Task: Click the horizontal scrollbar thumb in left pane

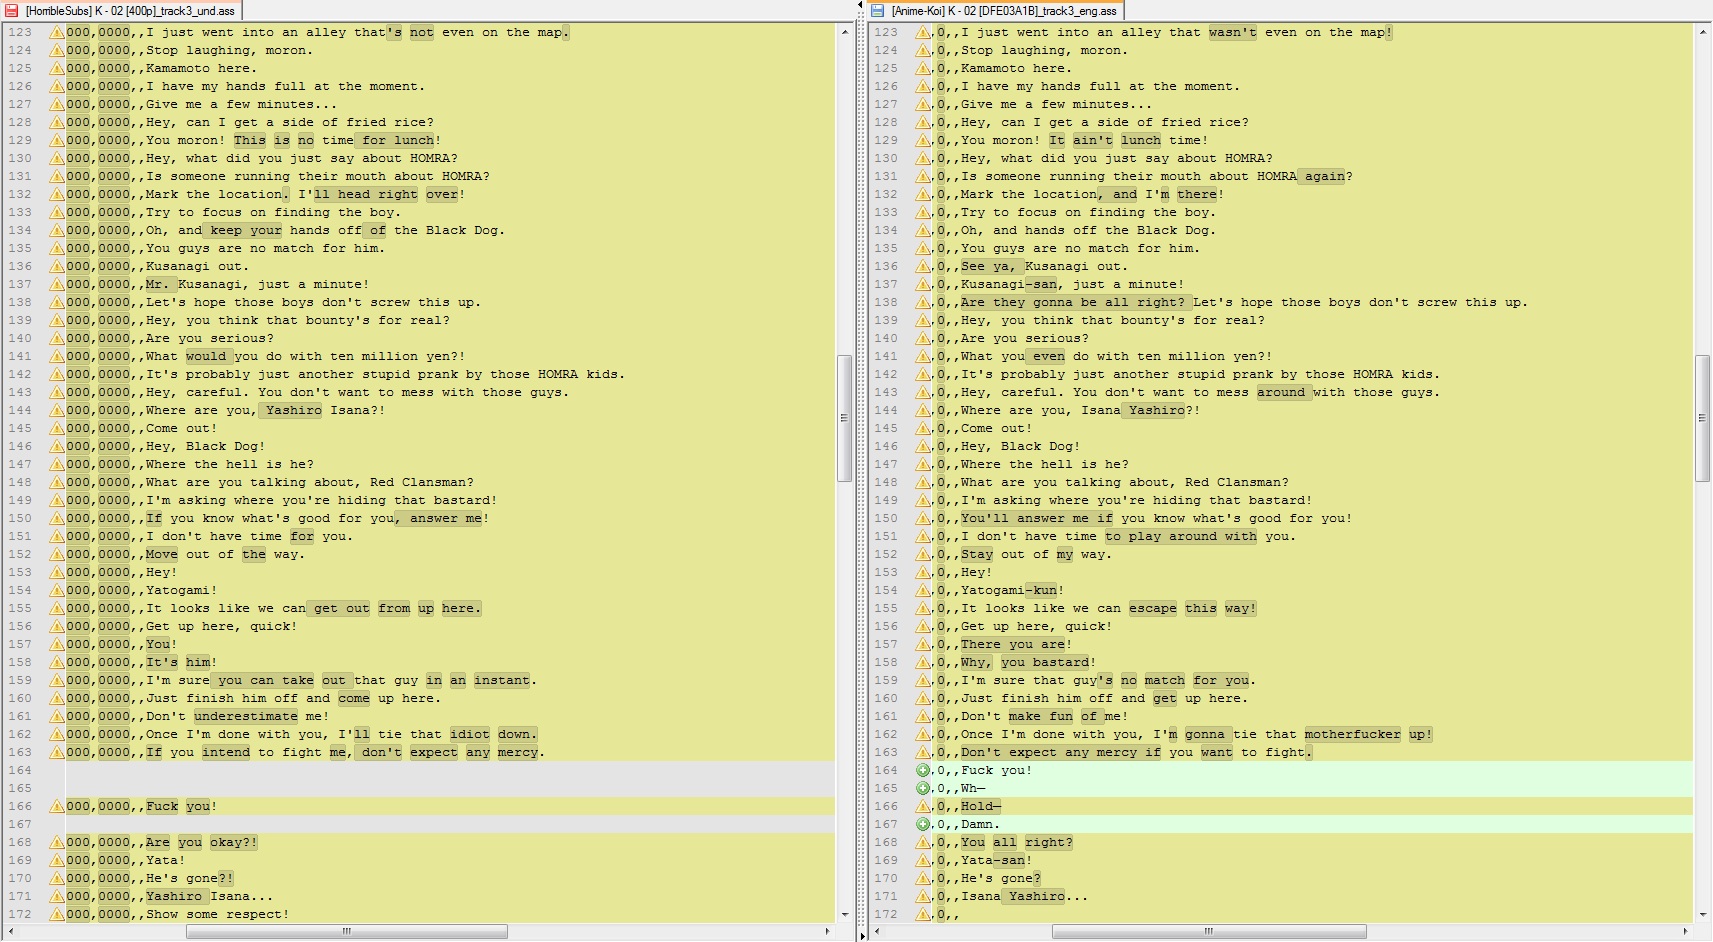Action: point(347,931)
